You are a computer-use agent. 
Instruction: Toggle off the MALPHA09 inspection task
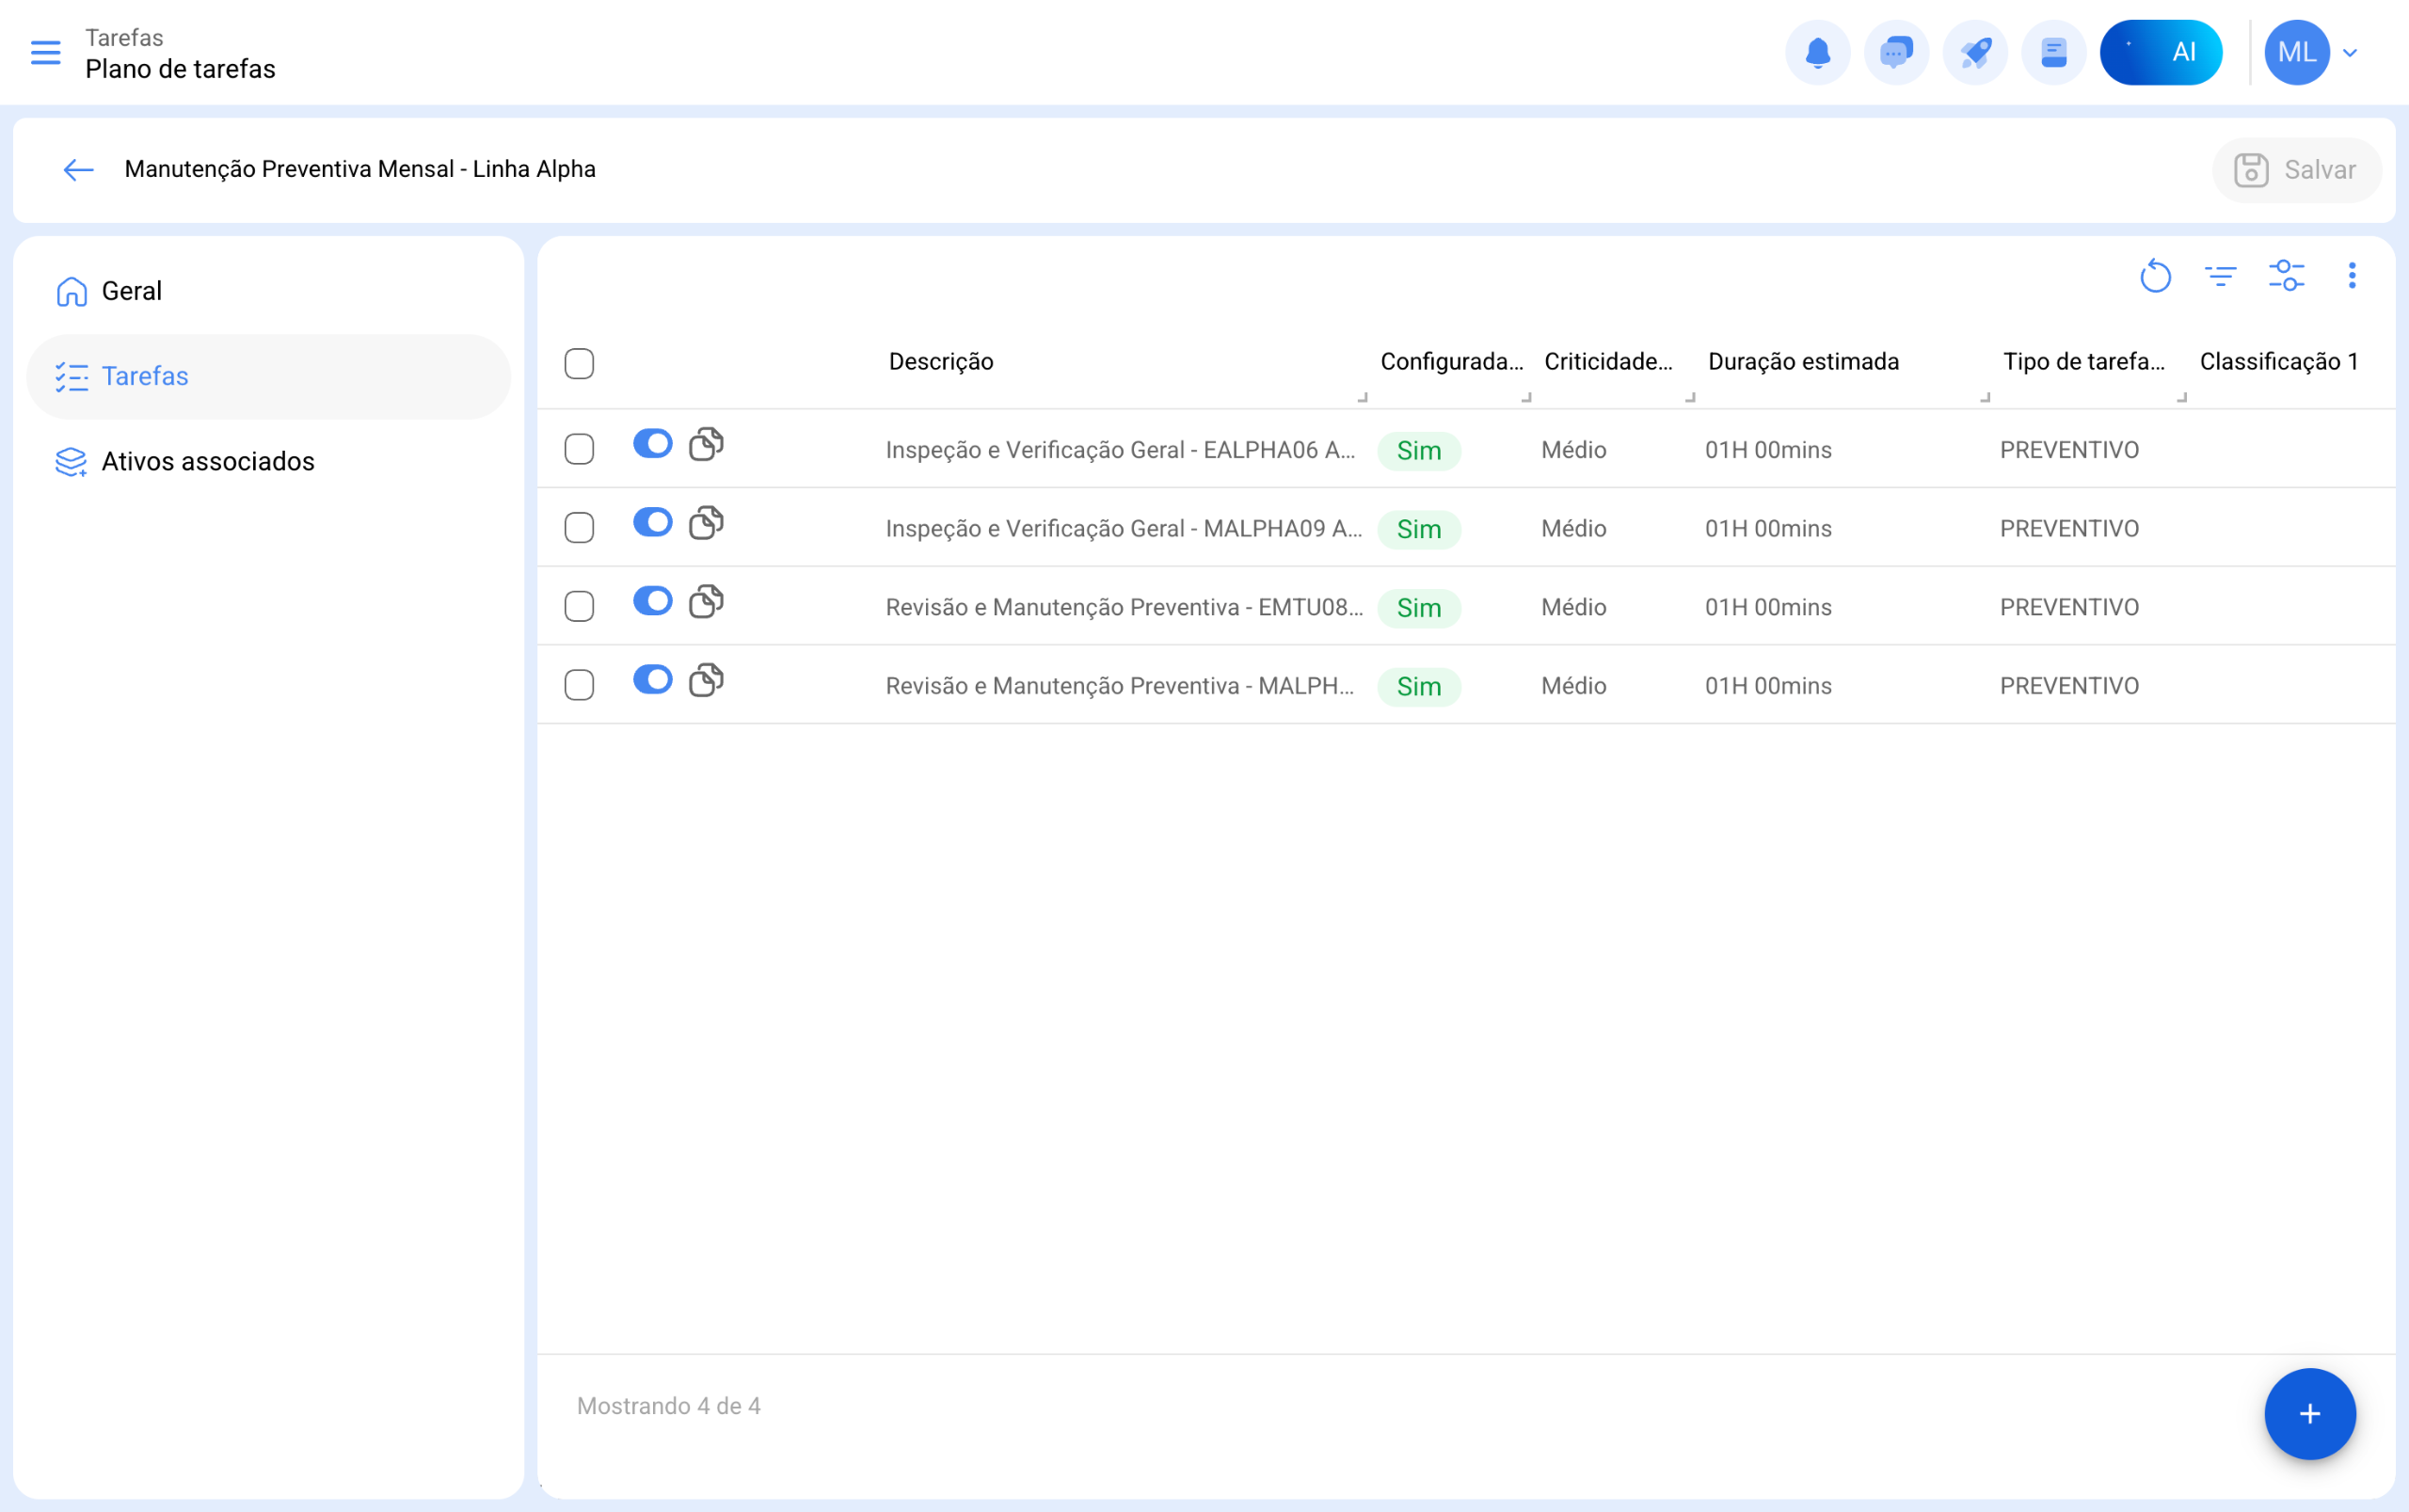click(653, 522)
